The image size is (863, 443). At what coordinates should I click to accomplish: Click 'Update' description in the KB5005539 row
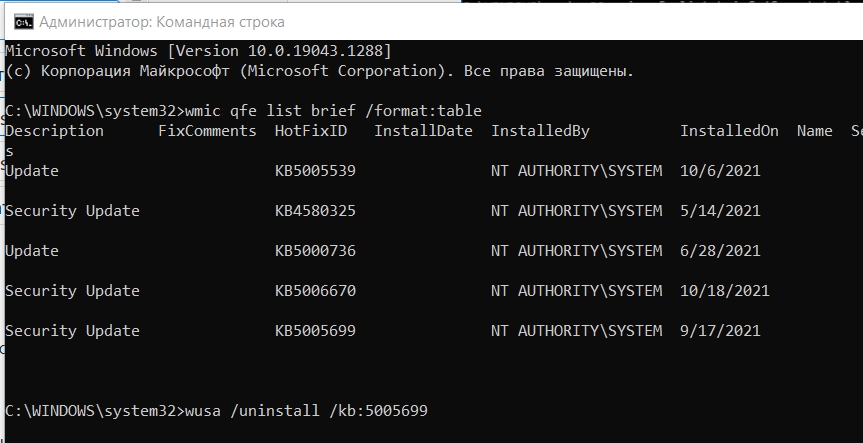pyautogui.click(x=32, y=171)
